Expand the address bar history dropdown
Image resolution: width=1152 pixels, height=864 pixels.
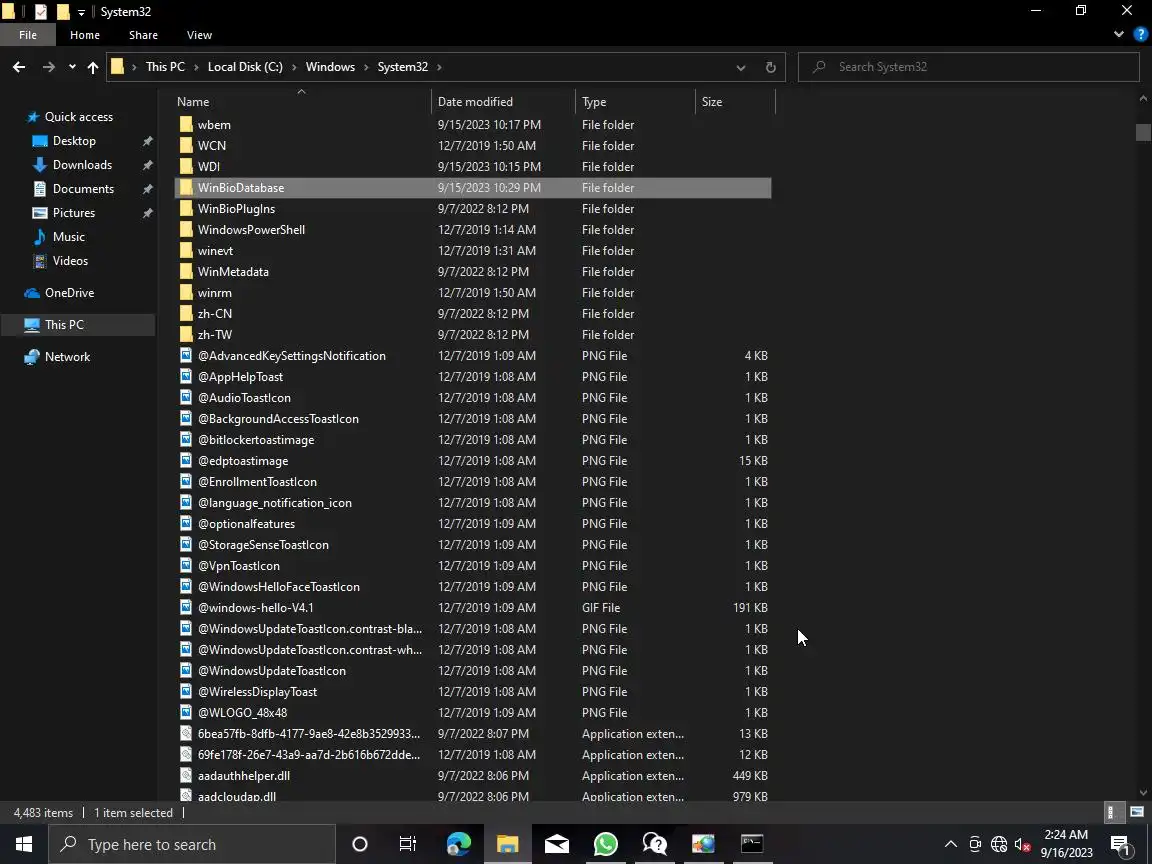tap(741, 67)
